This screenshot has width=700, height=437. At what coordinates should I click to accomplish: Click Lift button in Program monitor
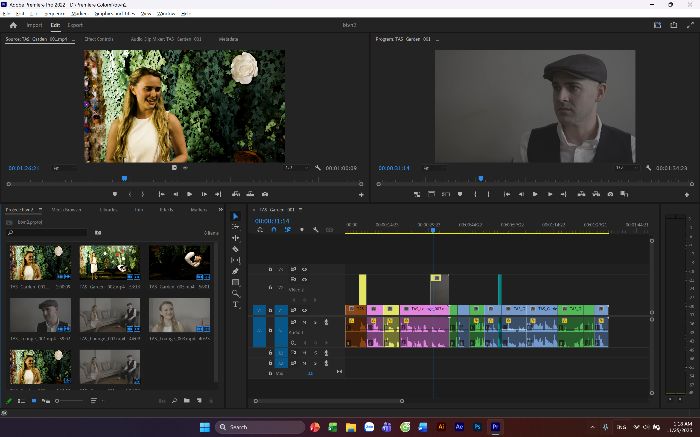581,194
